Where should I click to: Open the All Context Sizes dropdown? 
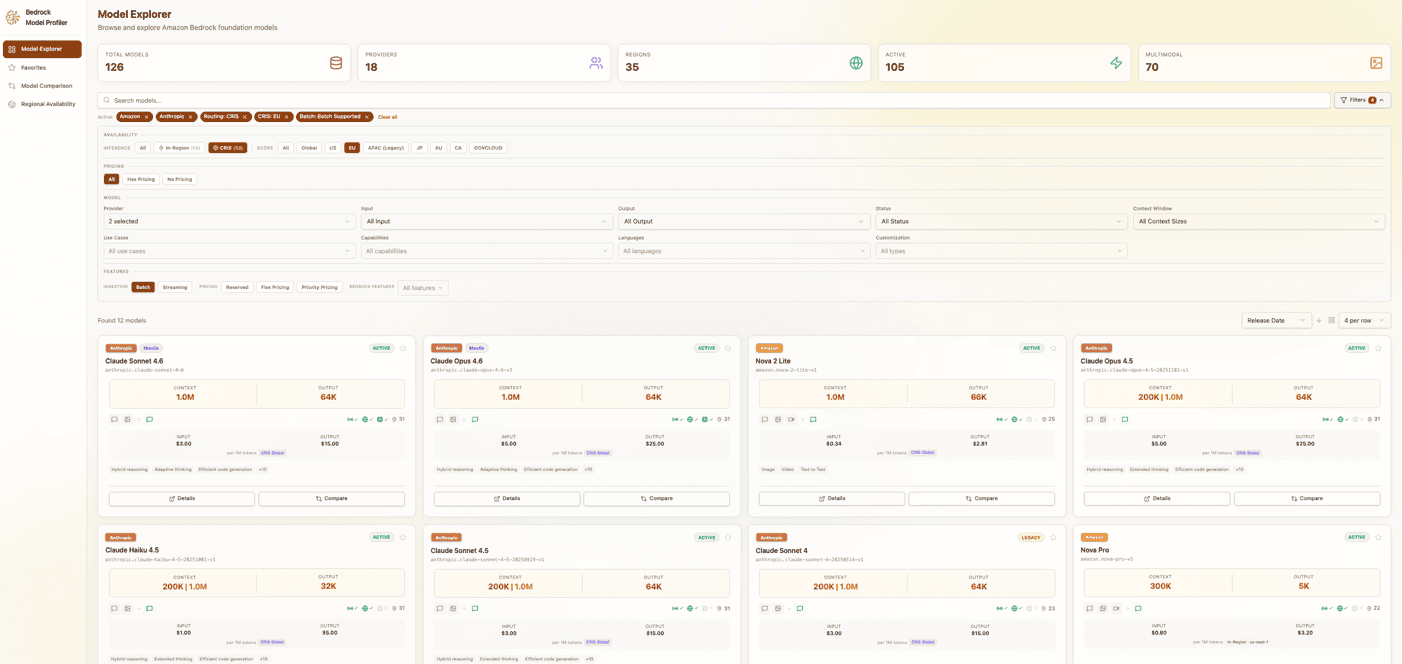[x=1259, y=221]
